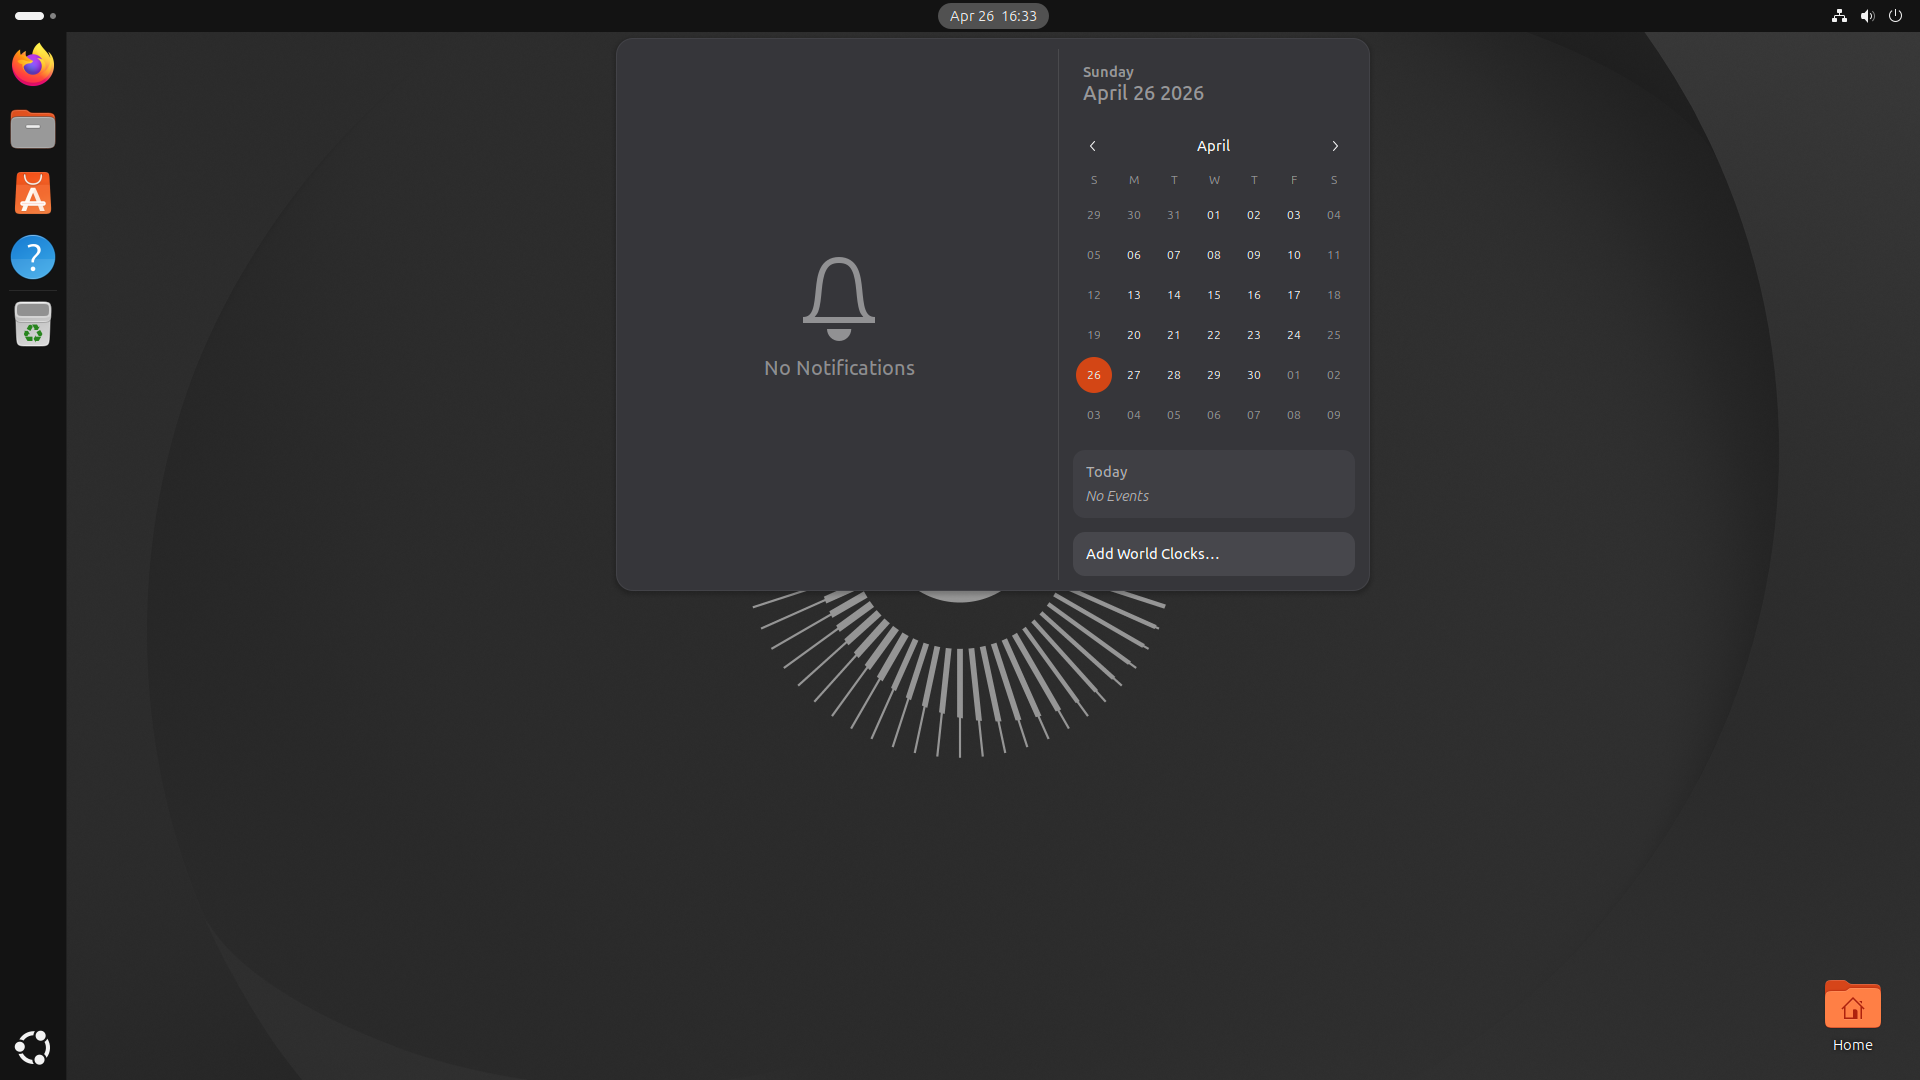The height and width of the screenshot is (1080, 1920).
Task: Open Ubuntu App Center in dock
Action: [33, 193]
